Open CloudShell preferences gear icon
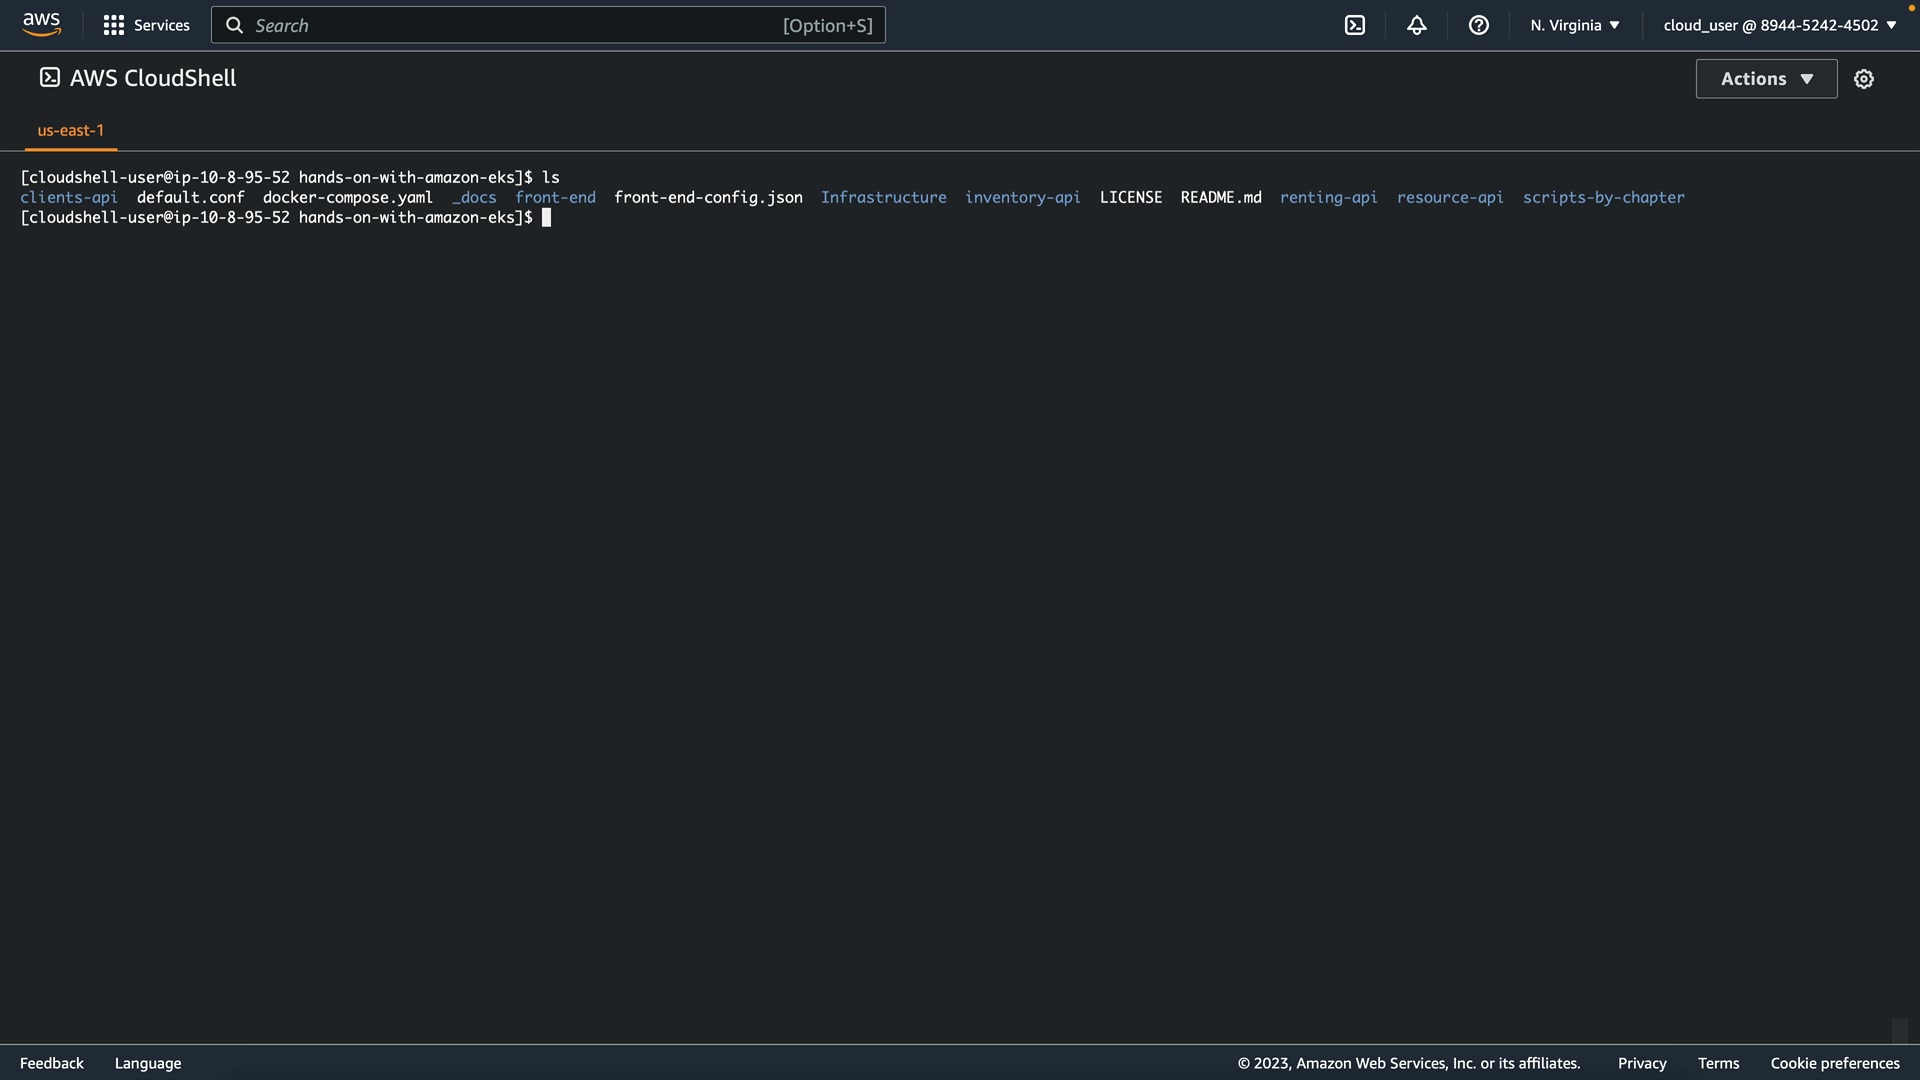This screenshot has width=1920, height=1080. (1864, 79)
